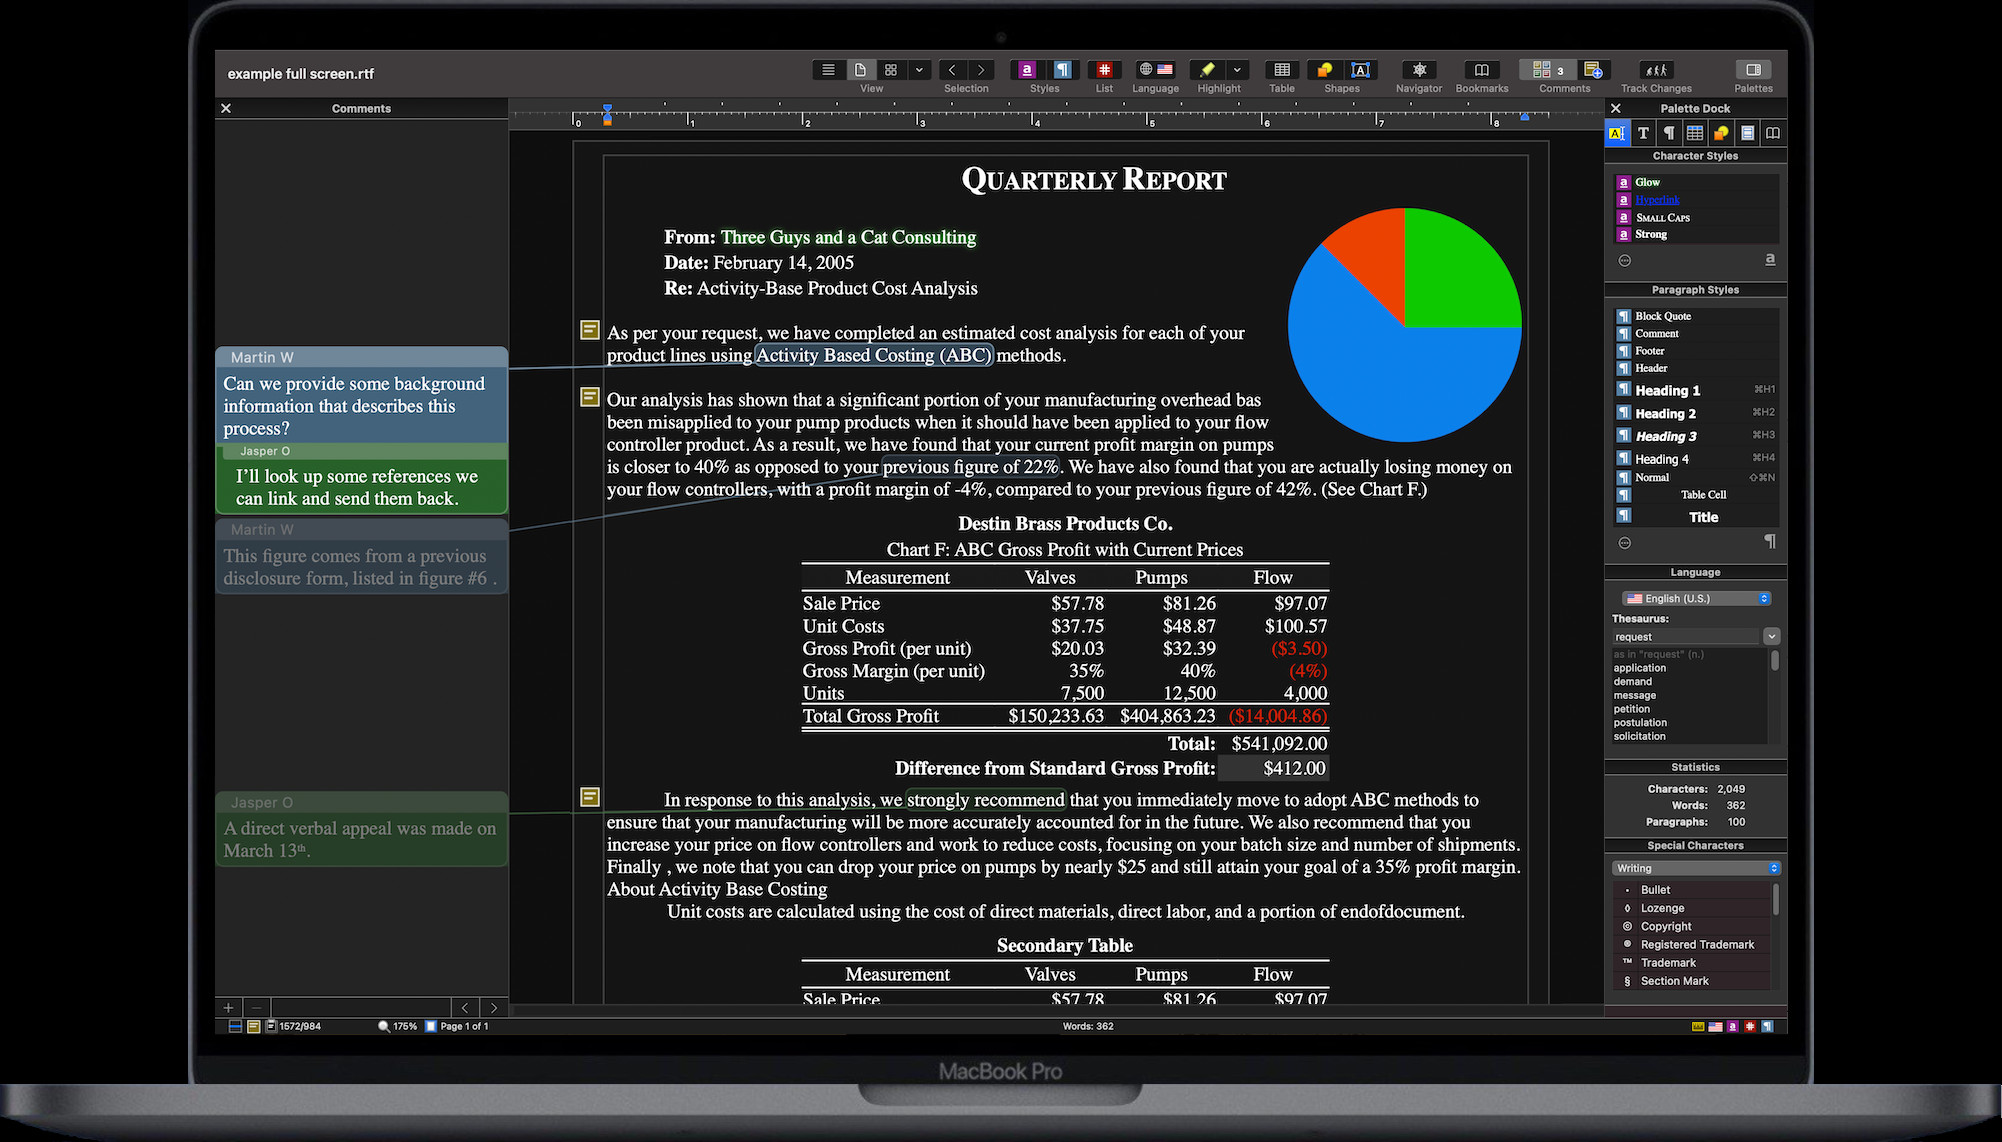Switch Palette Dock to table palette tab
Image resolution: width=2002 pixels, height=1142 pixels.
click(x=1695, y=133)
